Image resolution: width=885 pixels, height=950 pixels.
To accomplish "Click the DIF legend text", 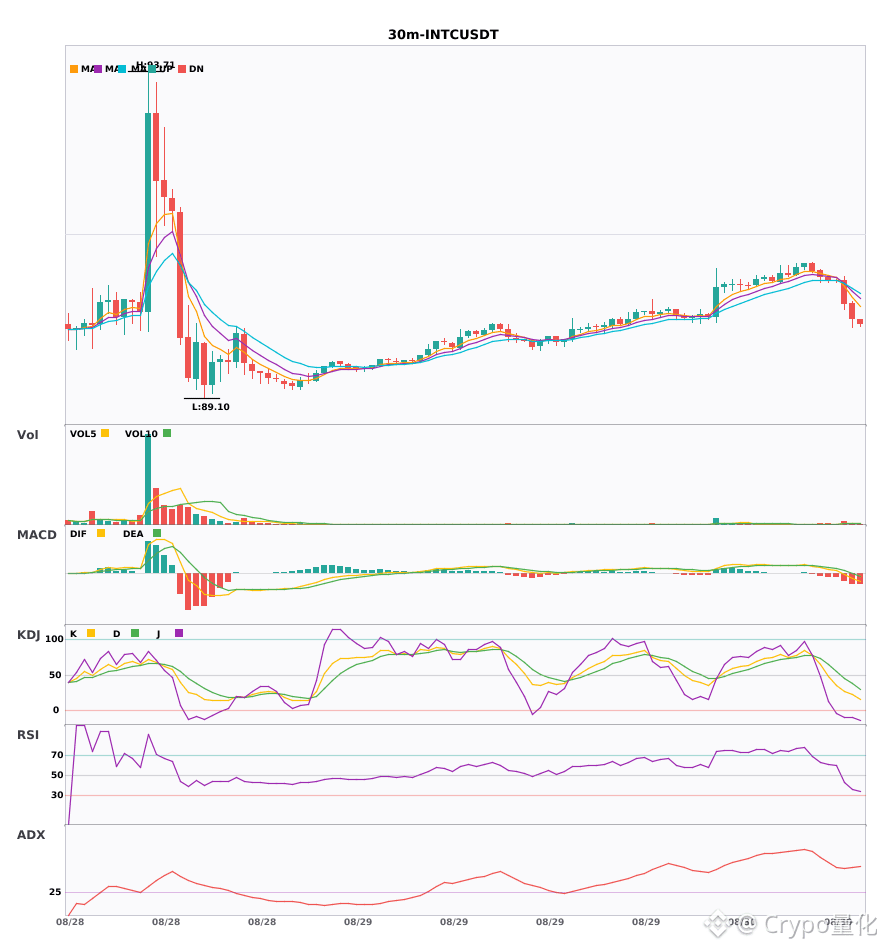I will [78, 534].
